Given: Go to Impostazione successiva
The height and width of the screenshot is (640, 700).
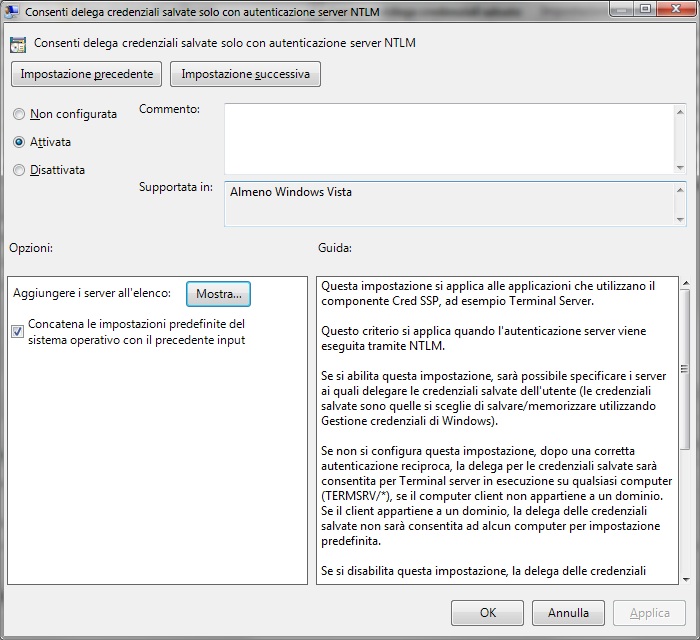Looking at the screenshot, I should pyautogui.click(x=246, y=74).
